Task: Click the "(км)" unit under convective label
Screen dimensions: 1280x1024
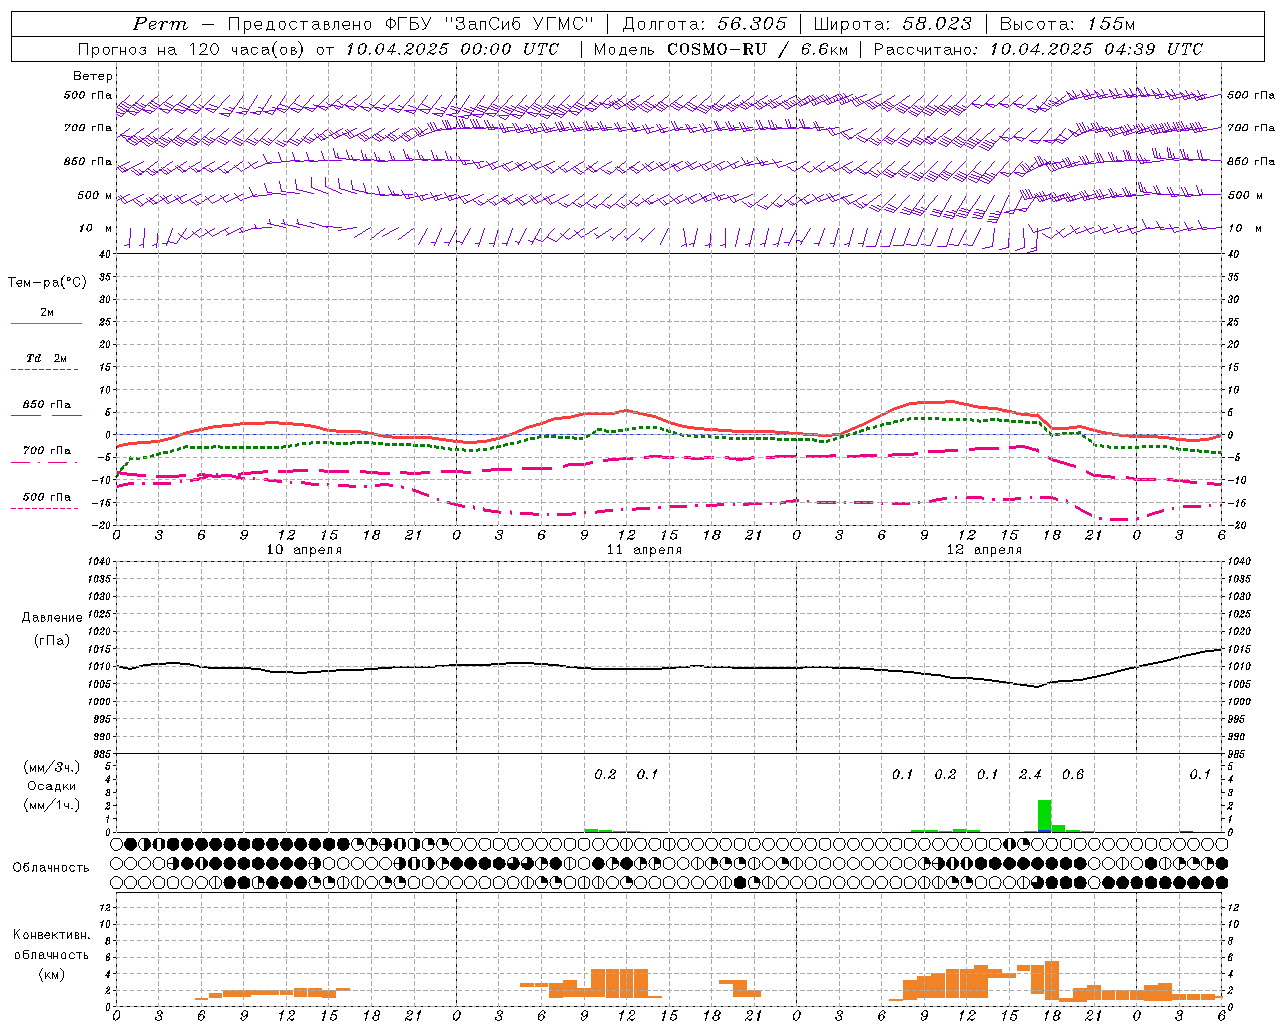Action: 52,974
